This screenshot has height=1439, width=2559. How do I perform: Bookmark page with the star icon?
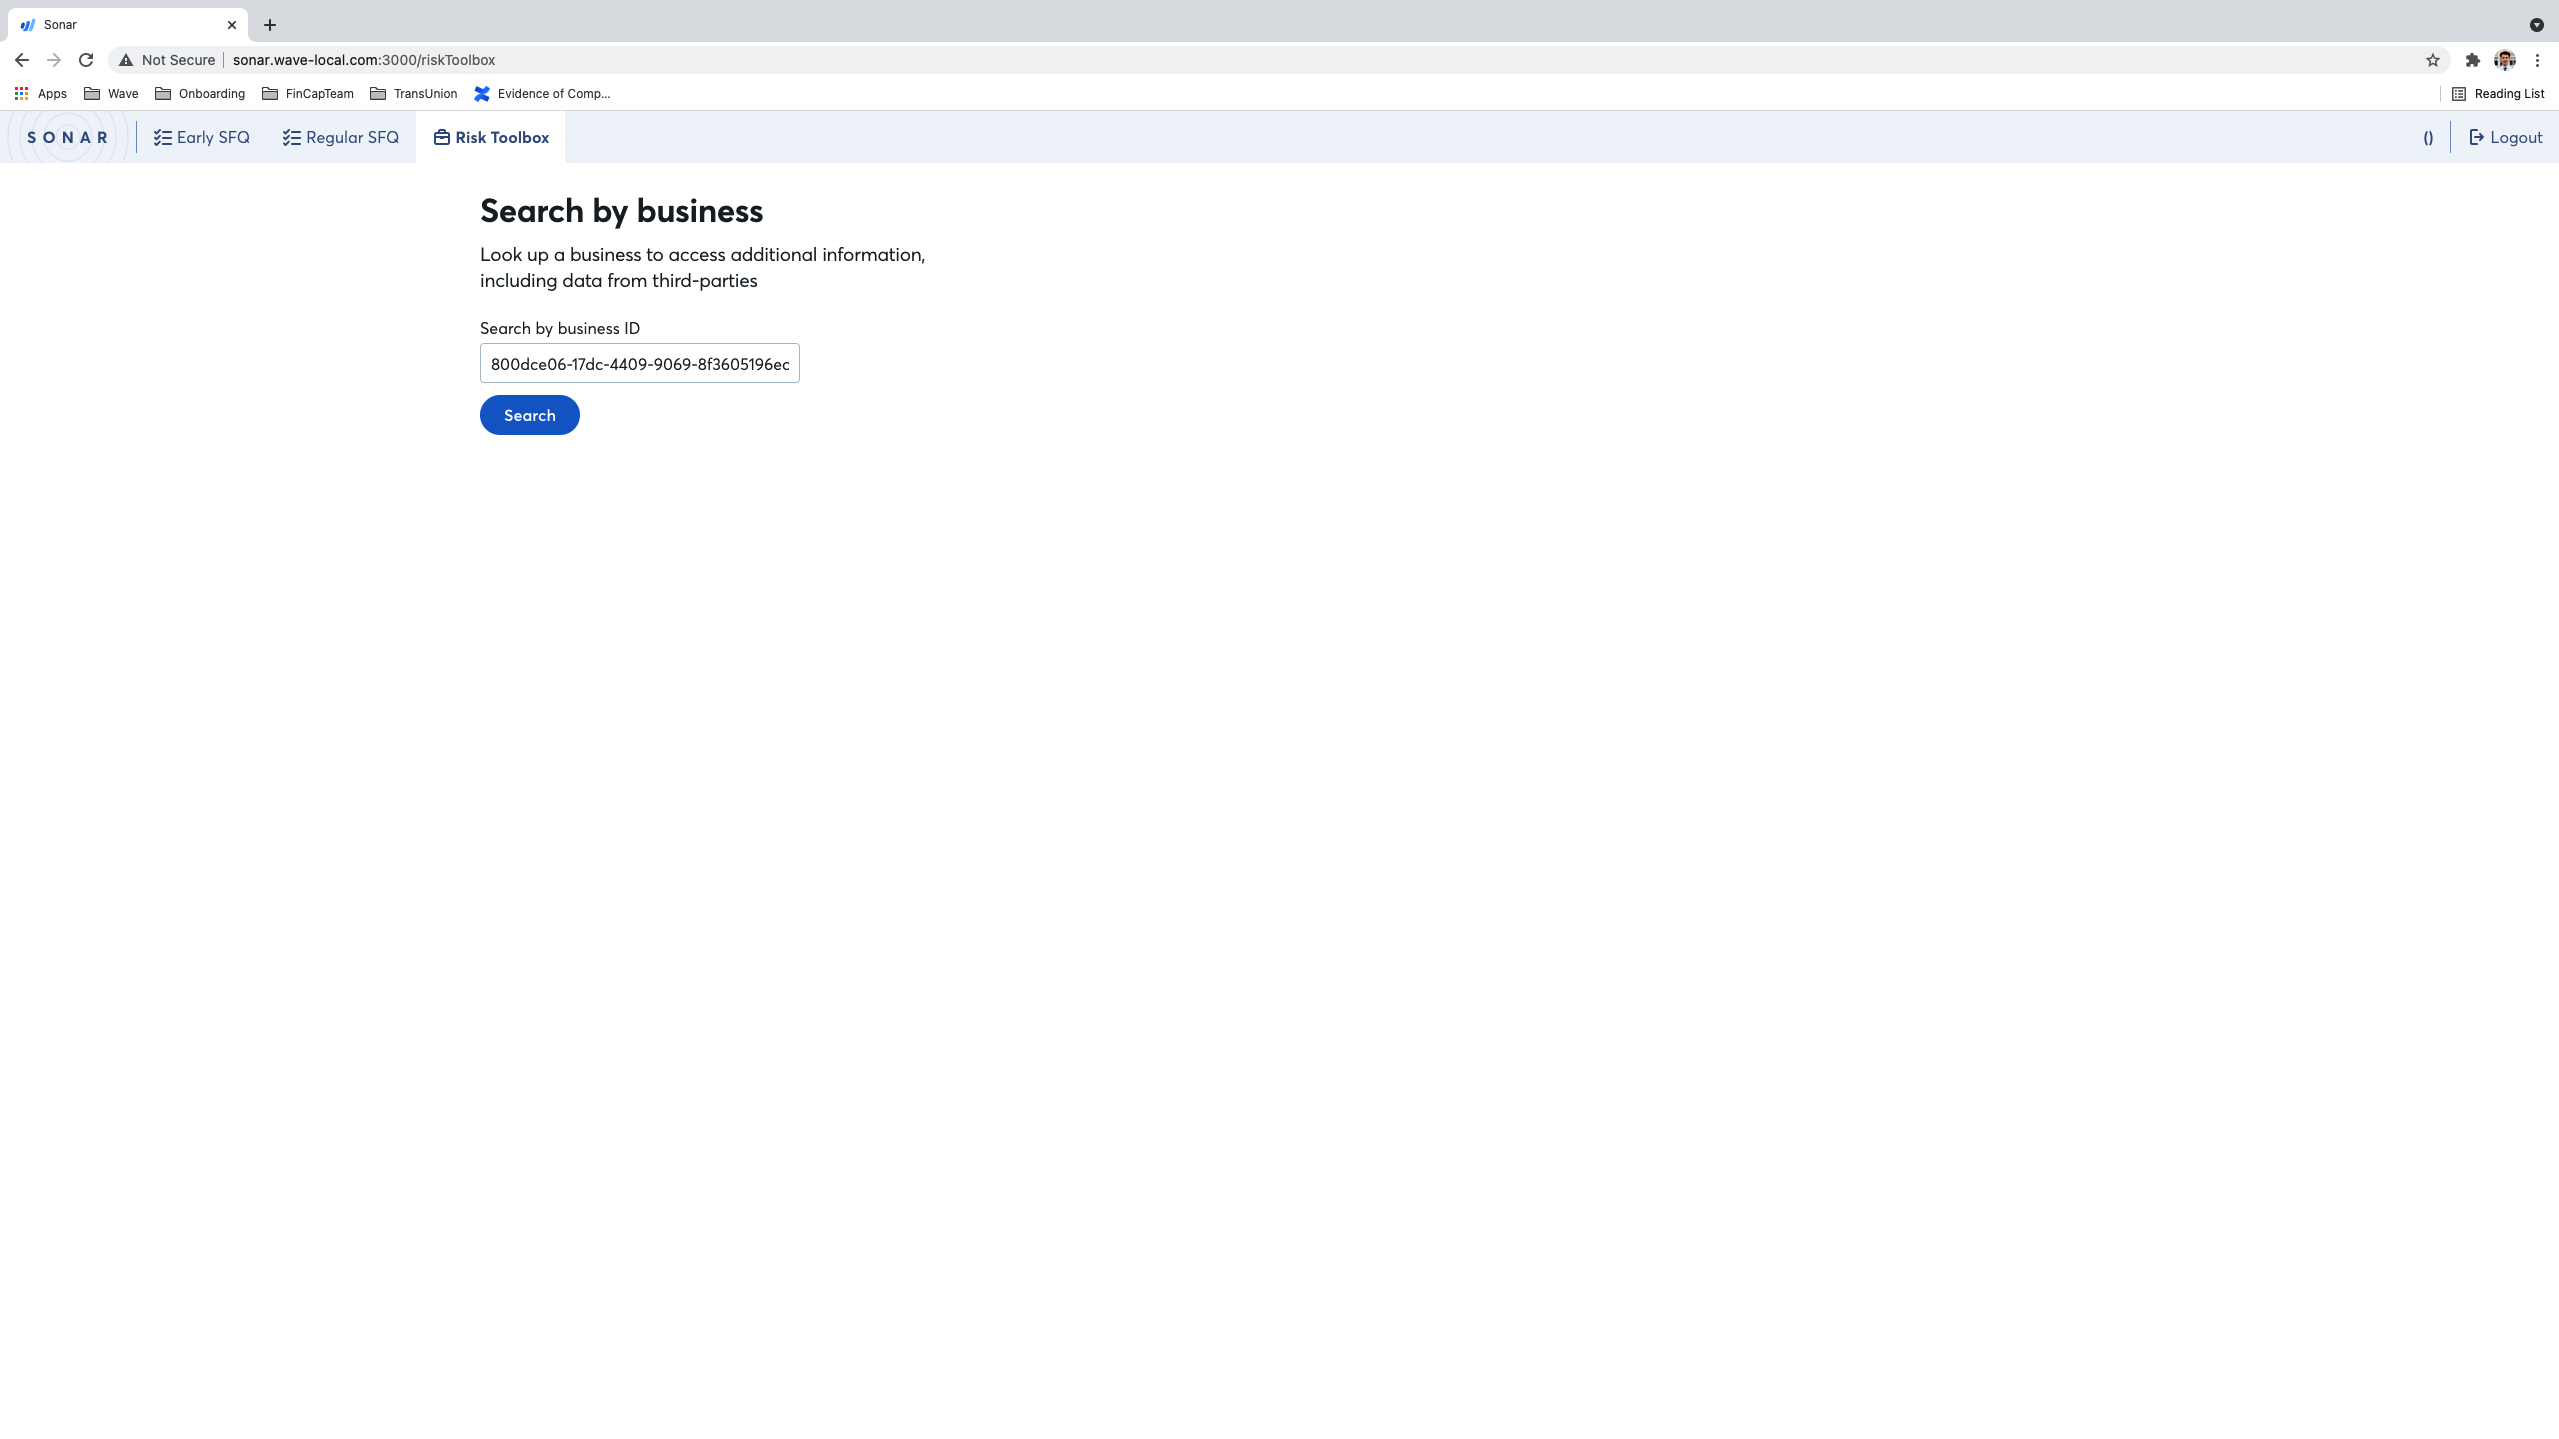pyautogui.click(x=2432, y=60)
